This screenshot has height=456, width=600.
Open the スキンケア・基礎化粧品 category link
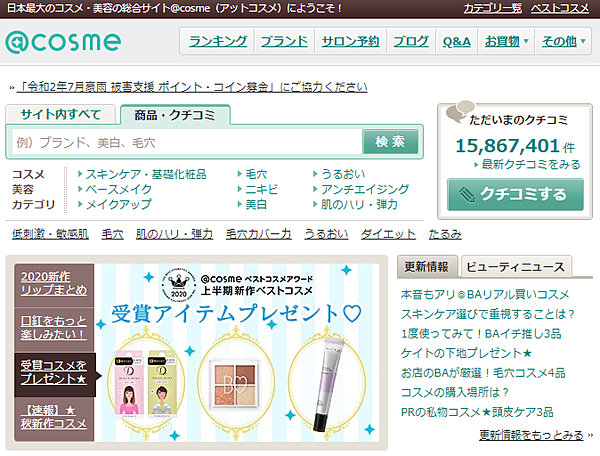click(145, 174)
